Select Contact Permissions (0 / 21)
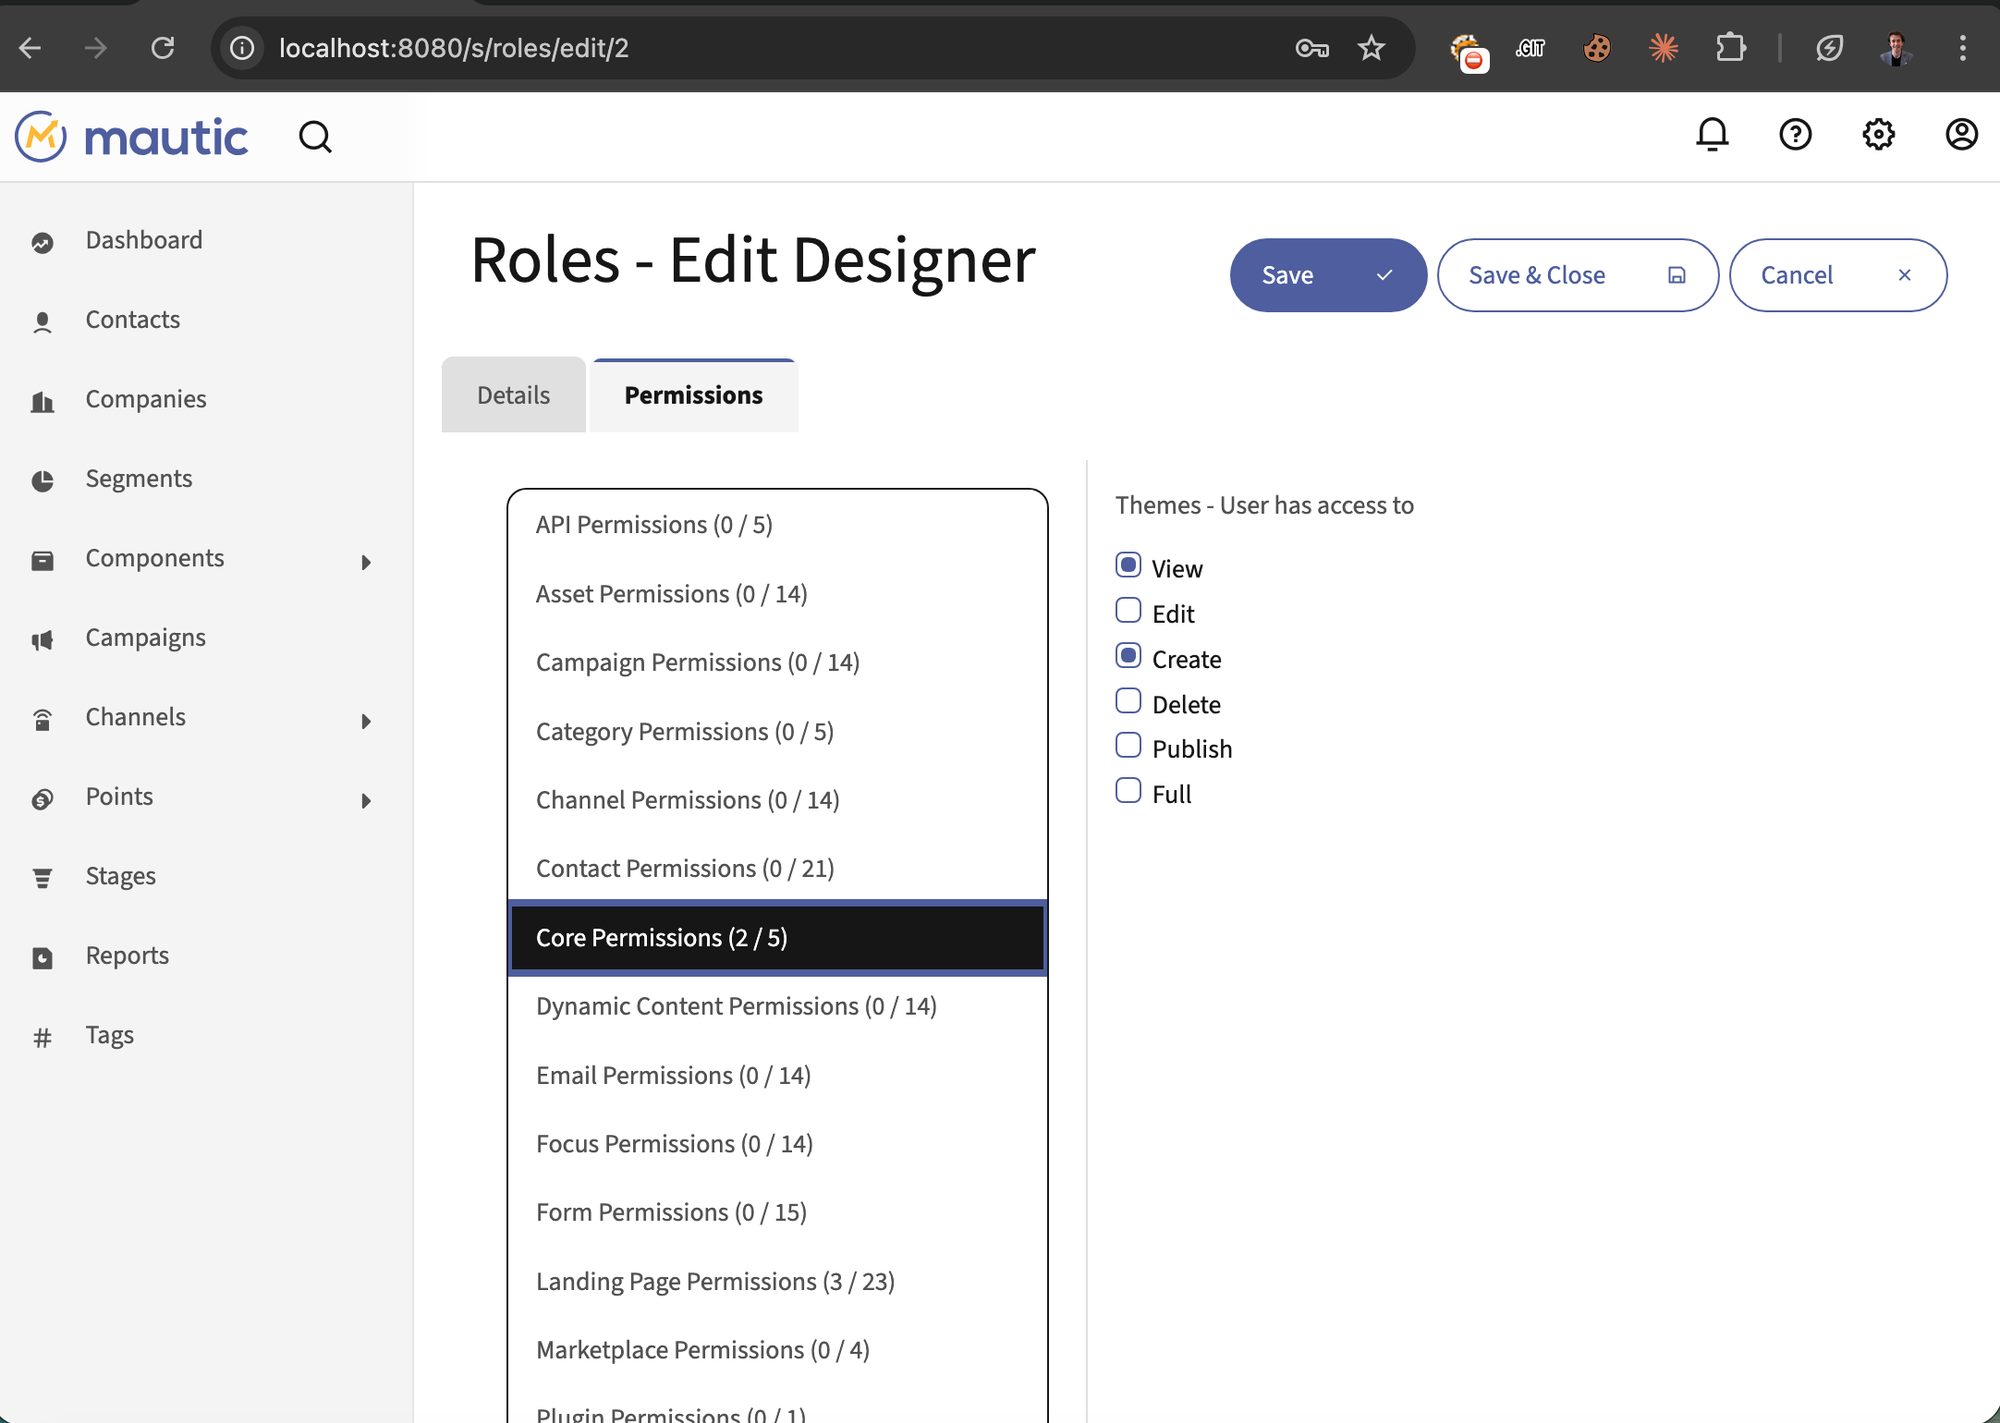The height and width of the screenshot is (1423, 2000). [x=777, y=869]
